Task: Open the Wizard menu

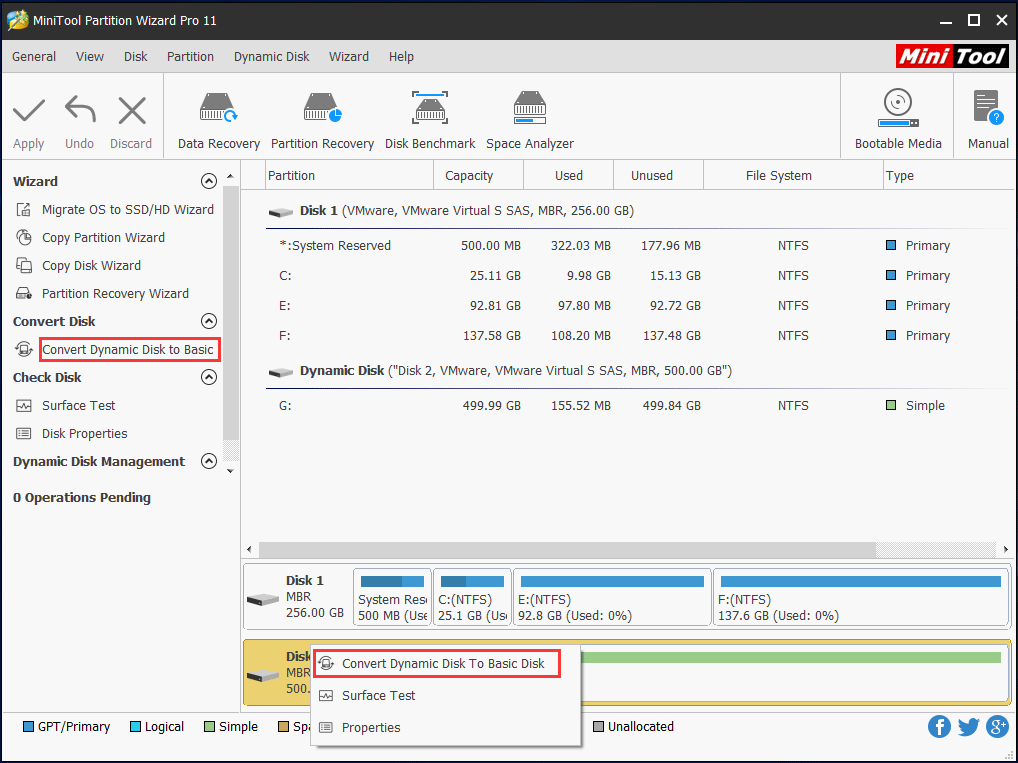Action: coord(349,56)
